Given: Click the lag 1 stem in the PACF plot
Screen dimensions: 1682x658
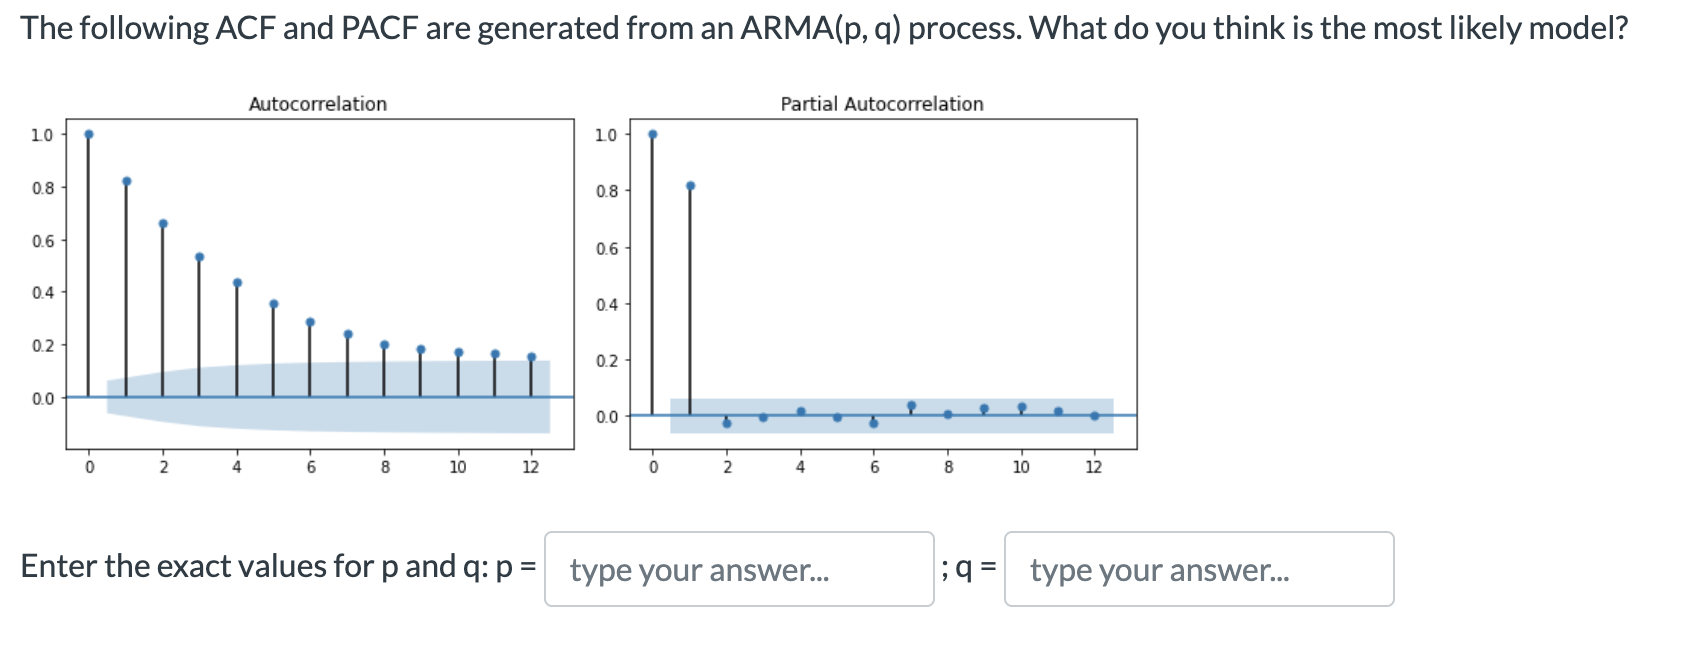Looking at the screenshot, I should coord(690,300).
